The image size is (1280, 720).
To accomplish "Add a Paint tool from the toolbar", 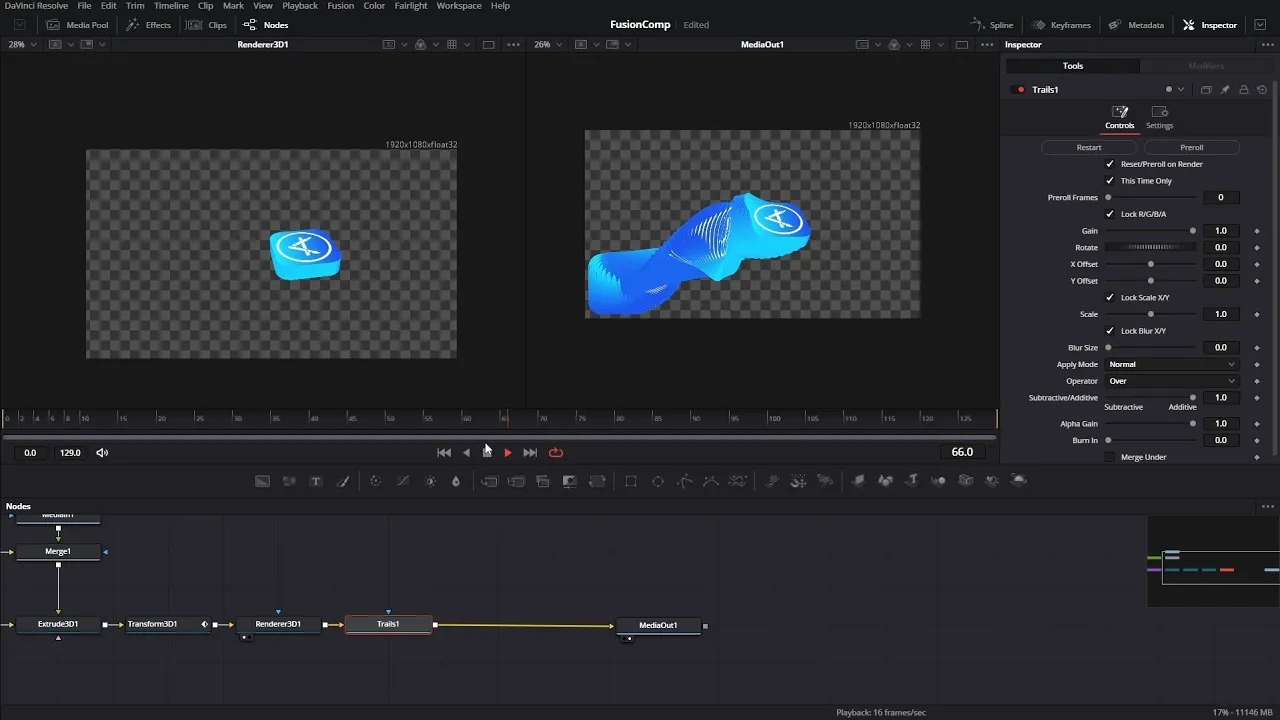I will pos(343,481).
